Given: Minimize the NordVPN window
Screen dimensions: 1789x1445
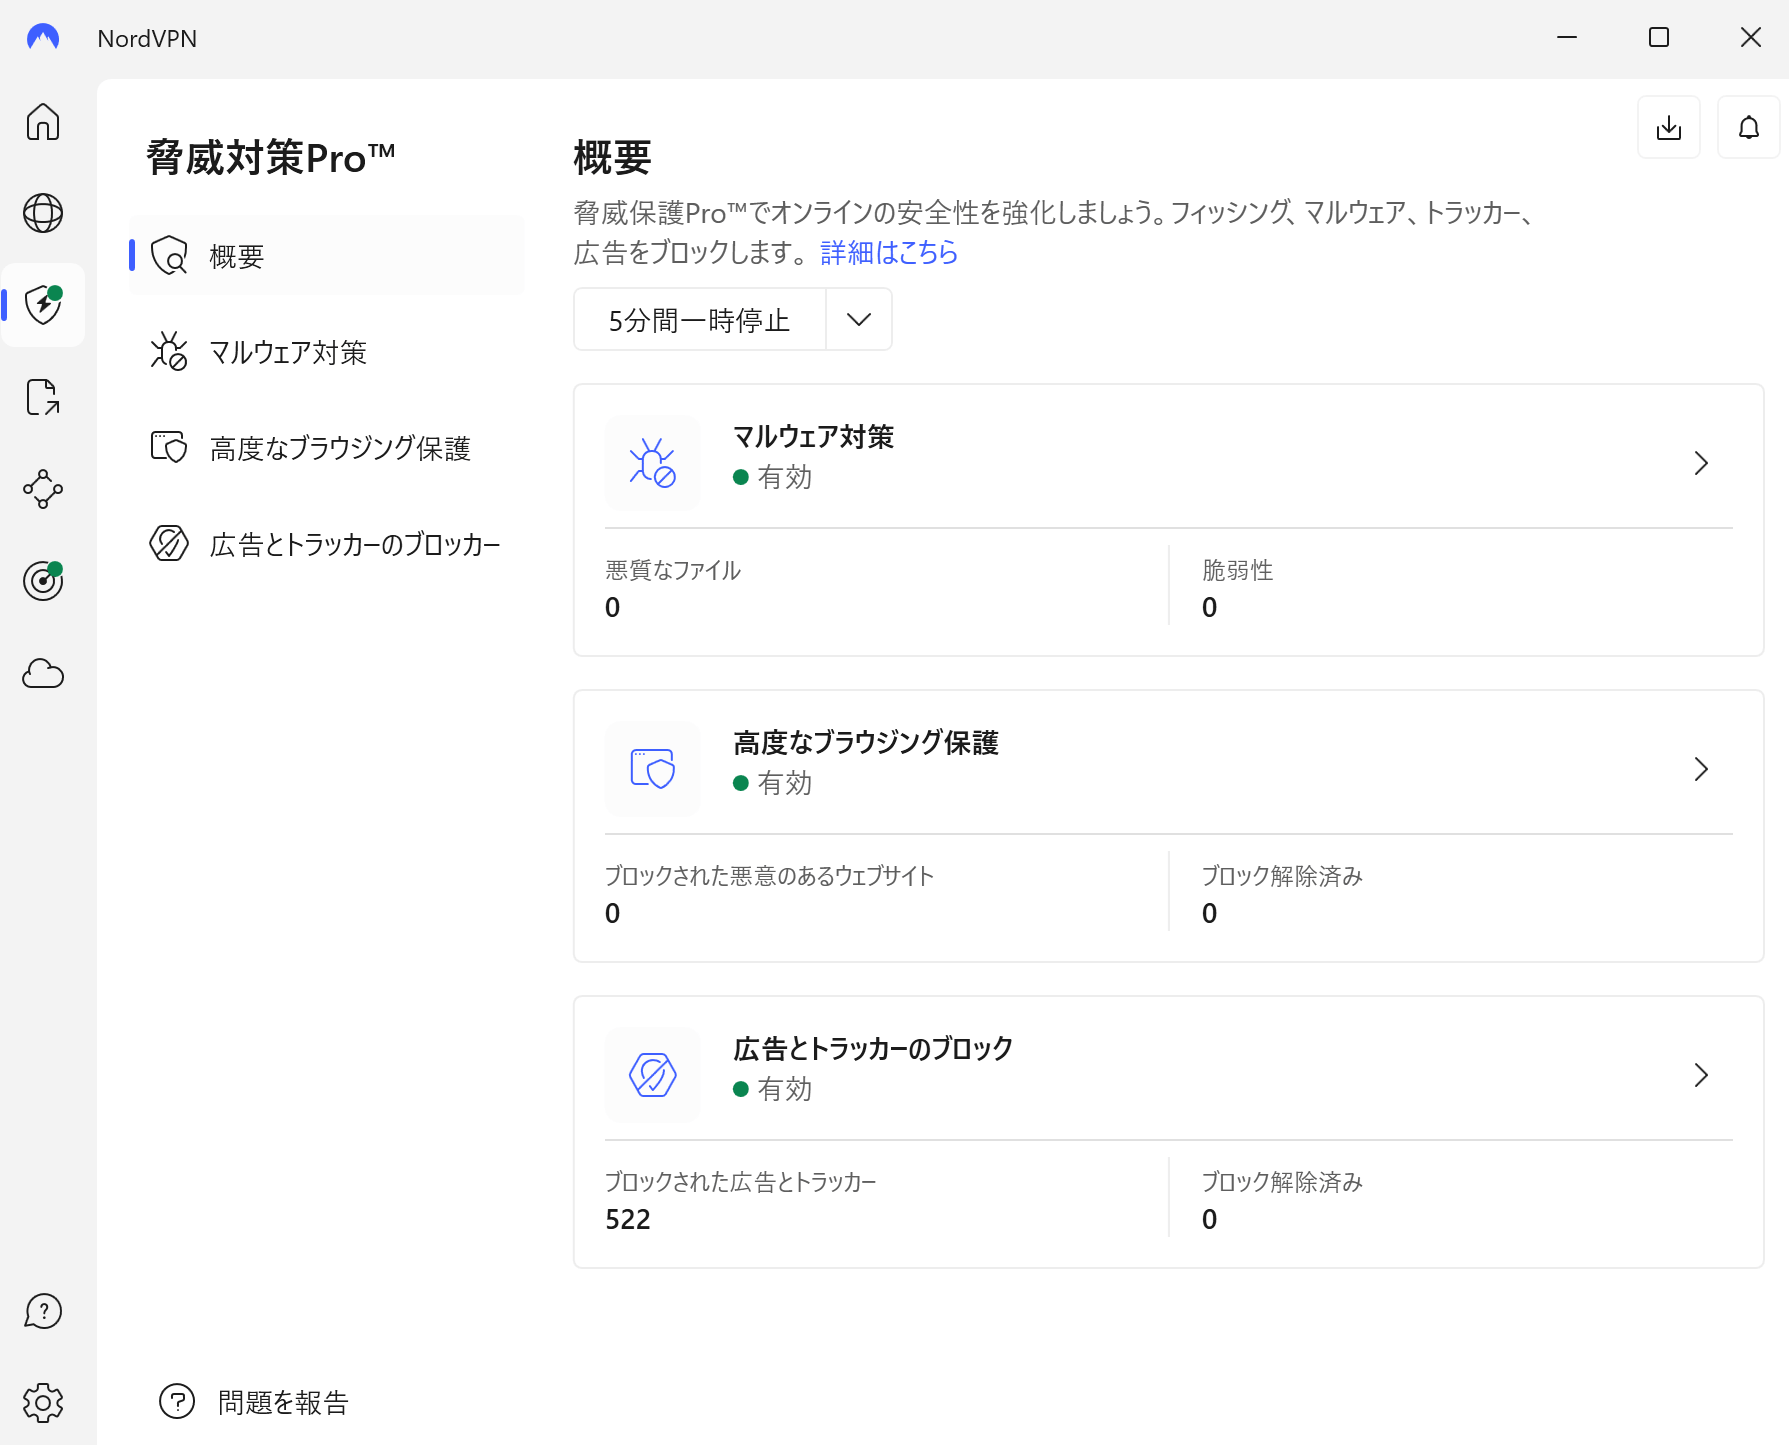Looking at the screenshot, I should pos(1567,37).
